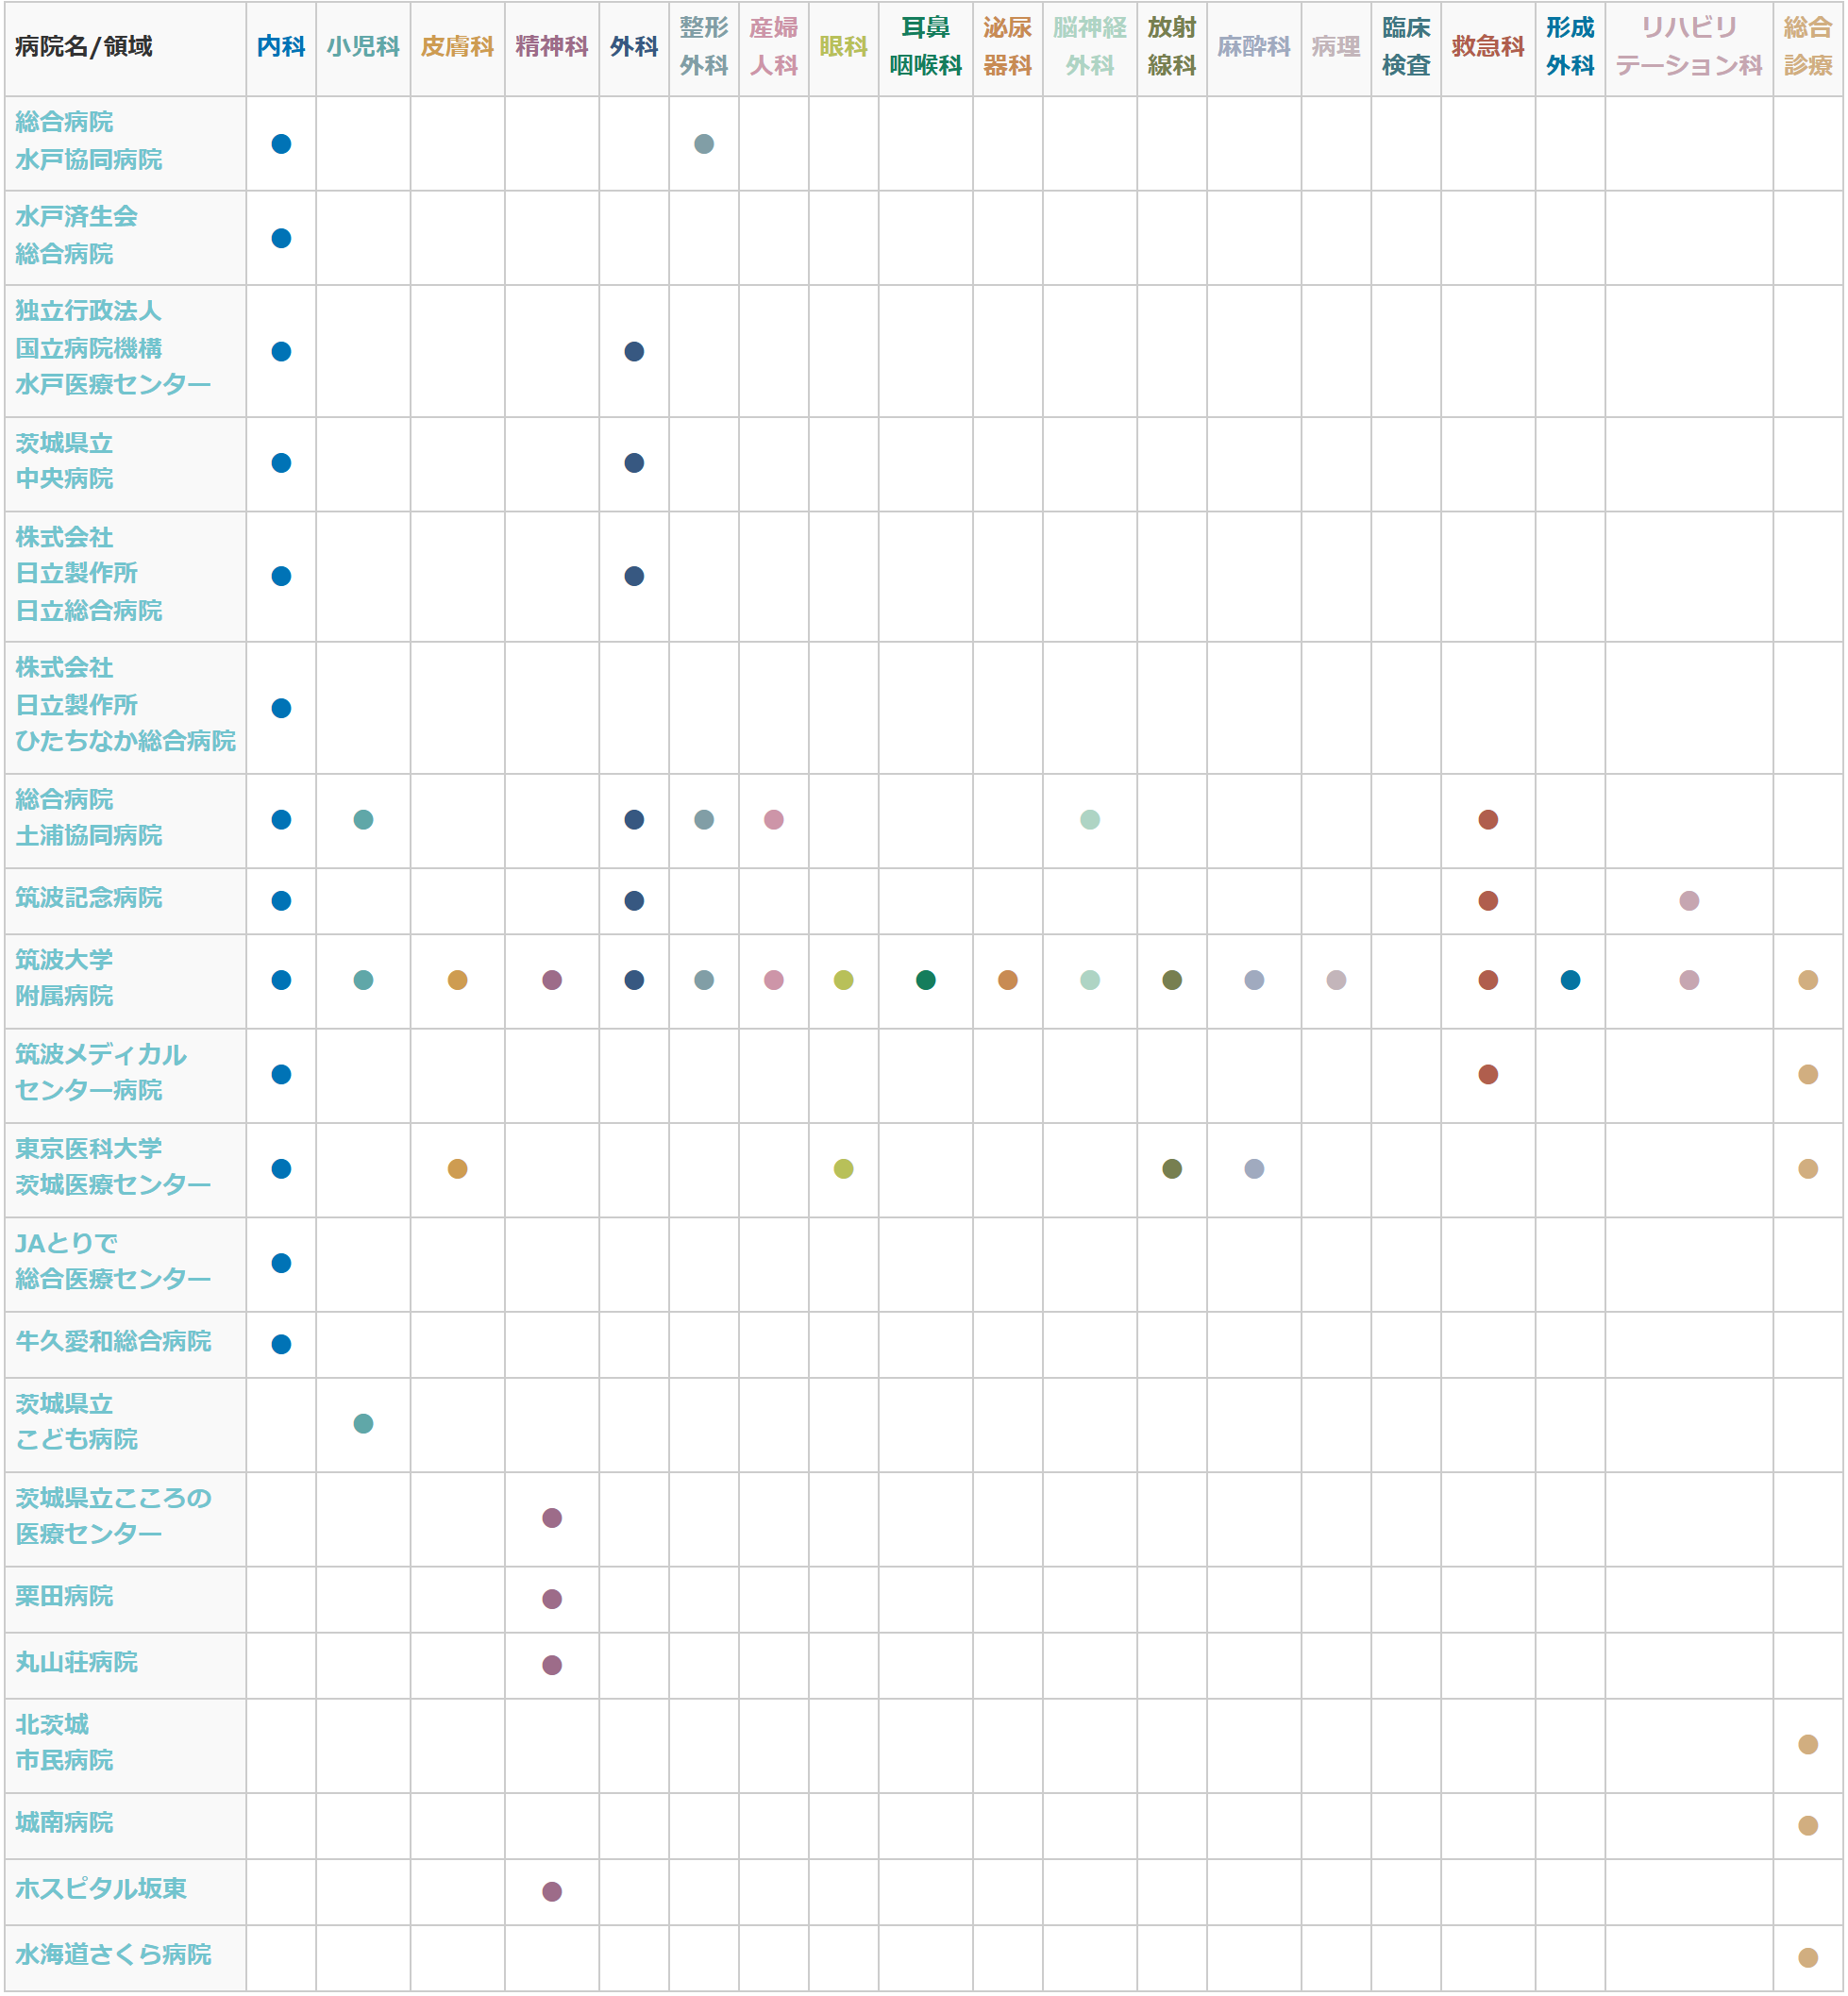
Task: Click the 産婦人科 column header
Action: pyautogui.click(x=774, y=47)
